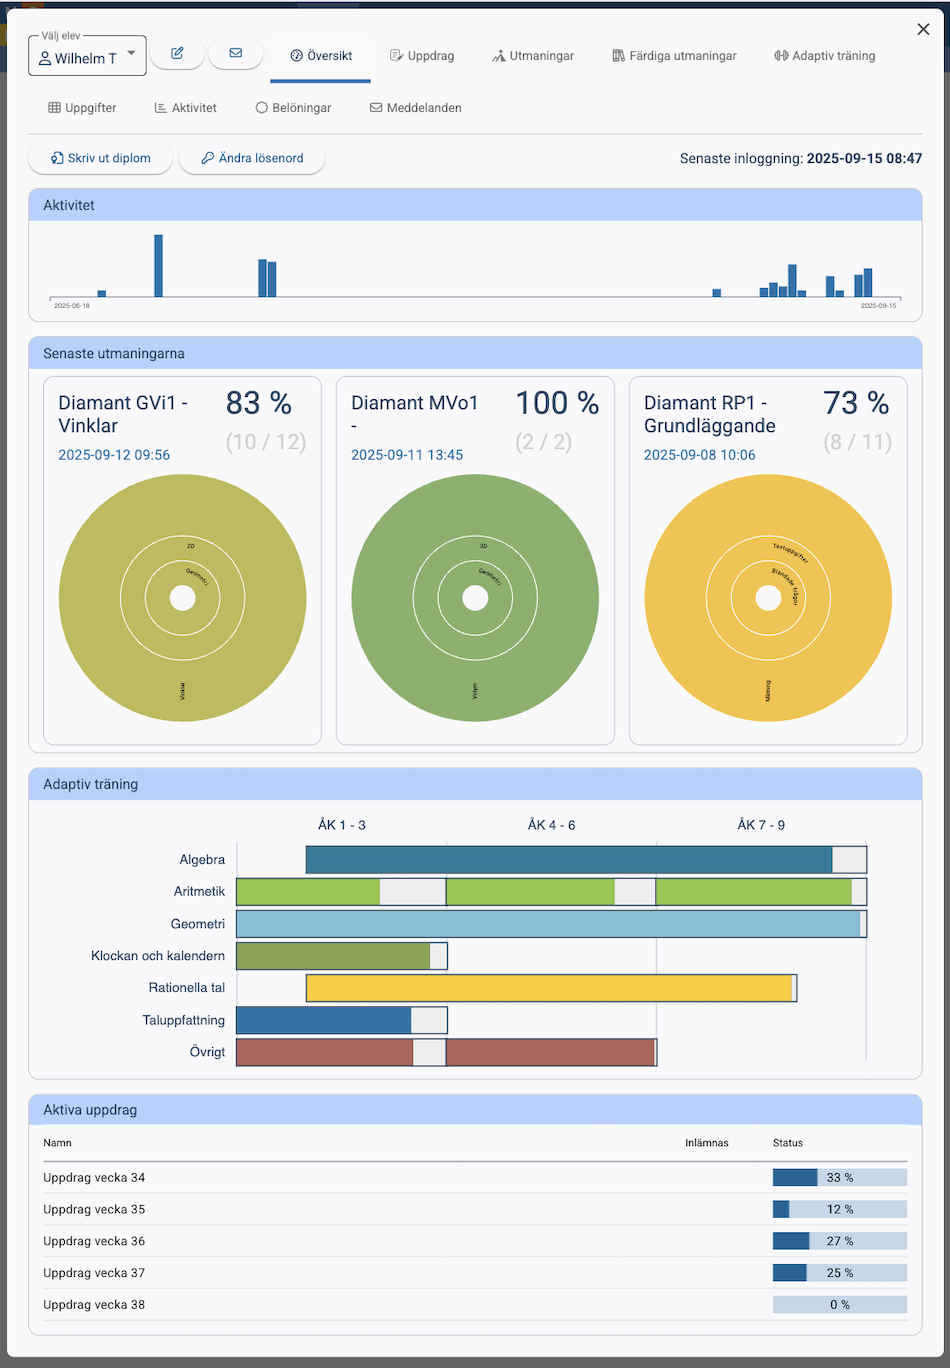Open the Aktivitet chart tab
Image resolution: width=950 pixels, height=1368 pixels.
point(185,108)
